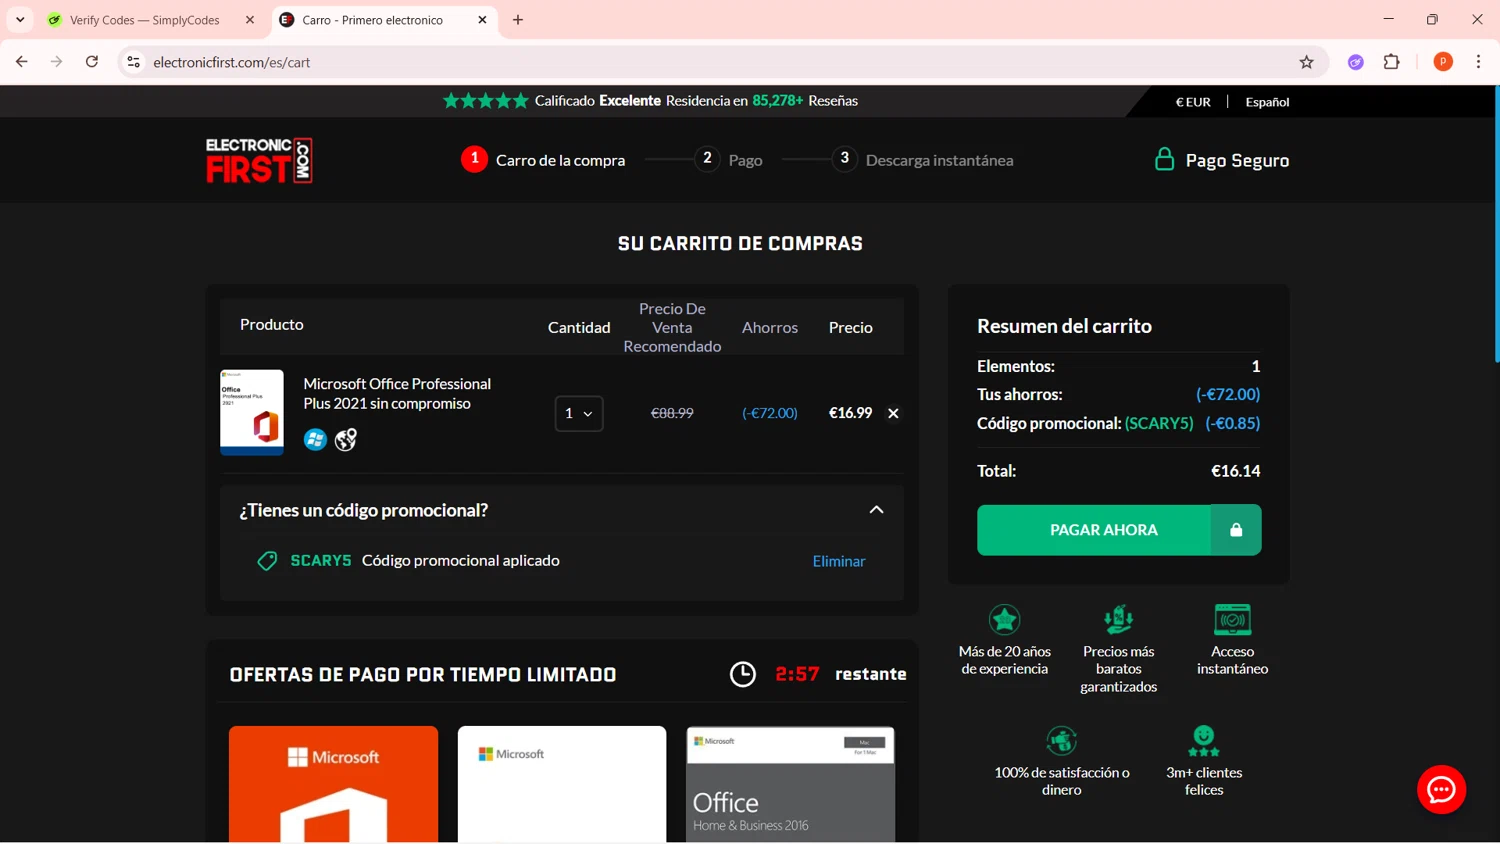Open the quantity dropdown showing 1

pos(579,413)
